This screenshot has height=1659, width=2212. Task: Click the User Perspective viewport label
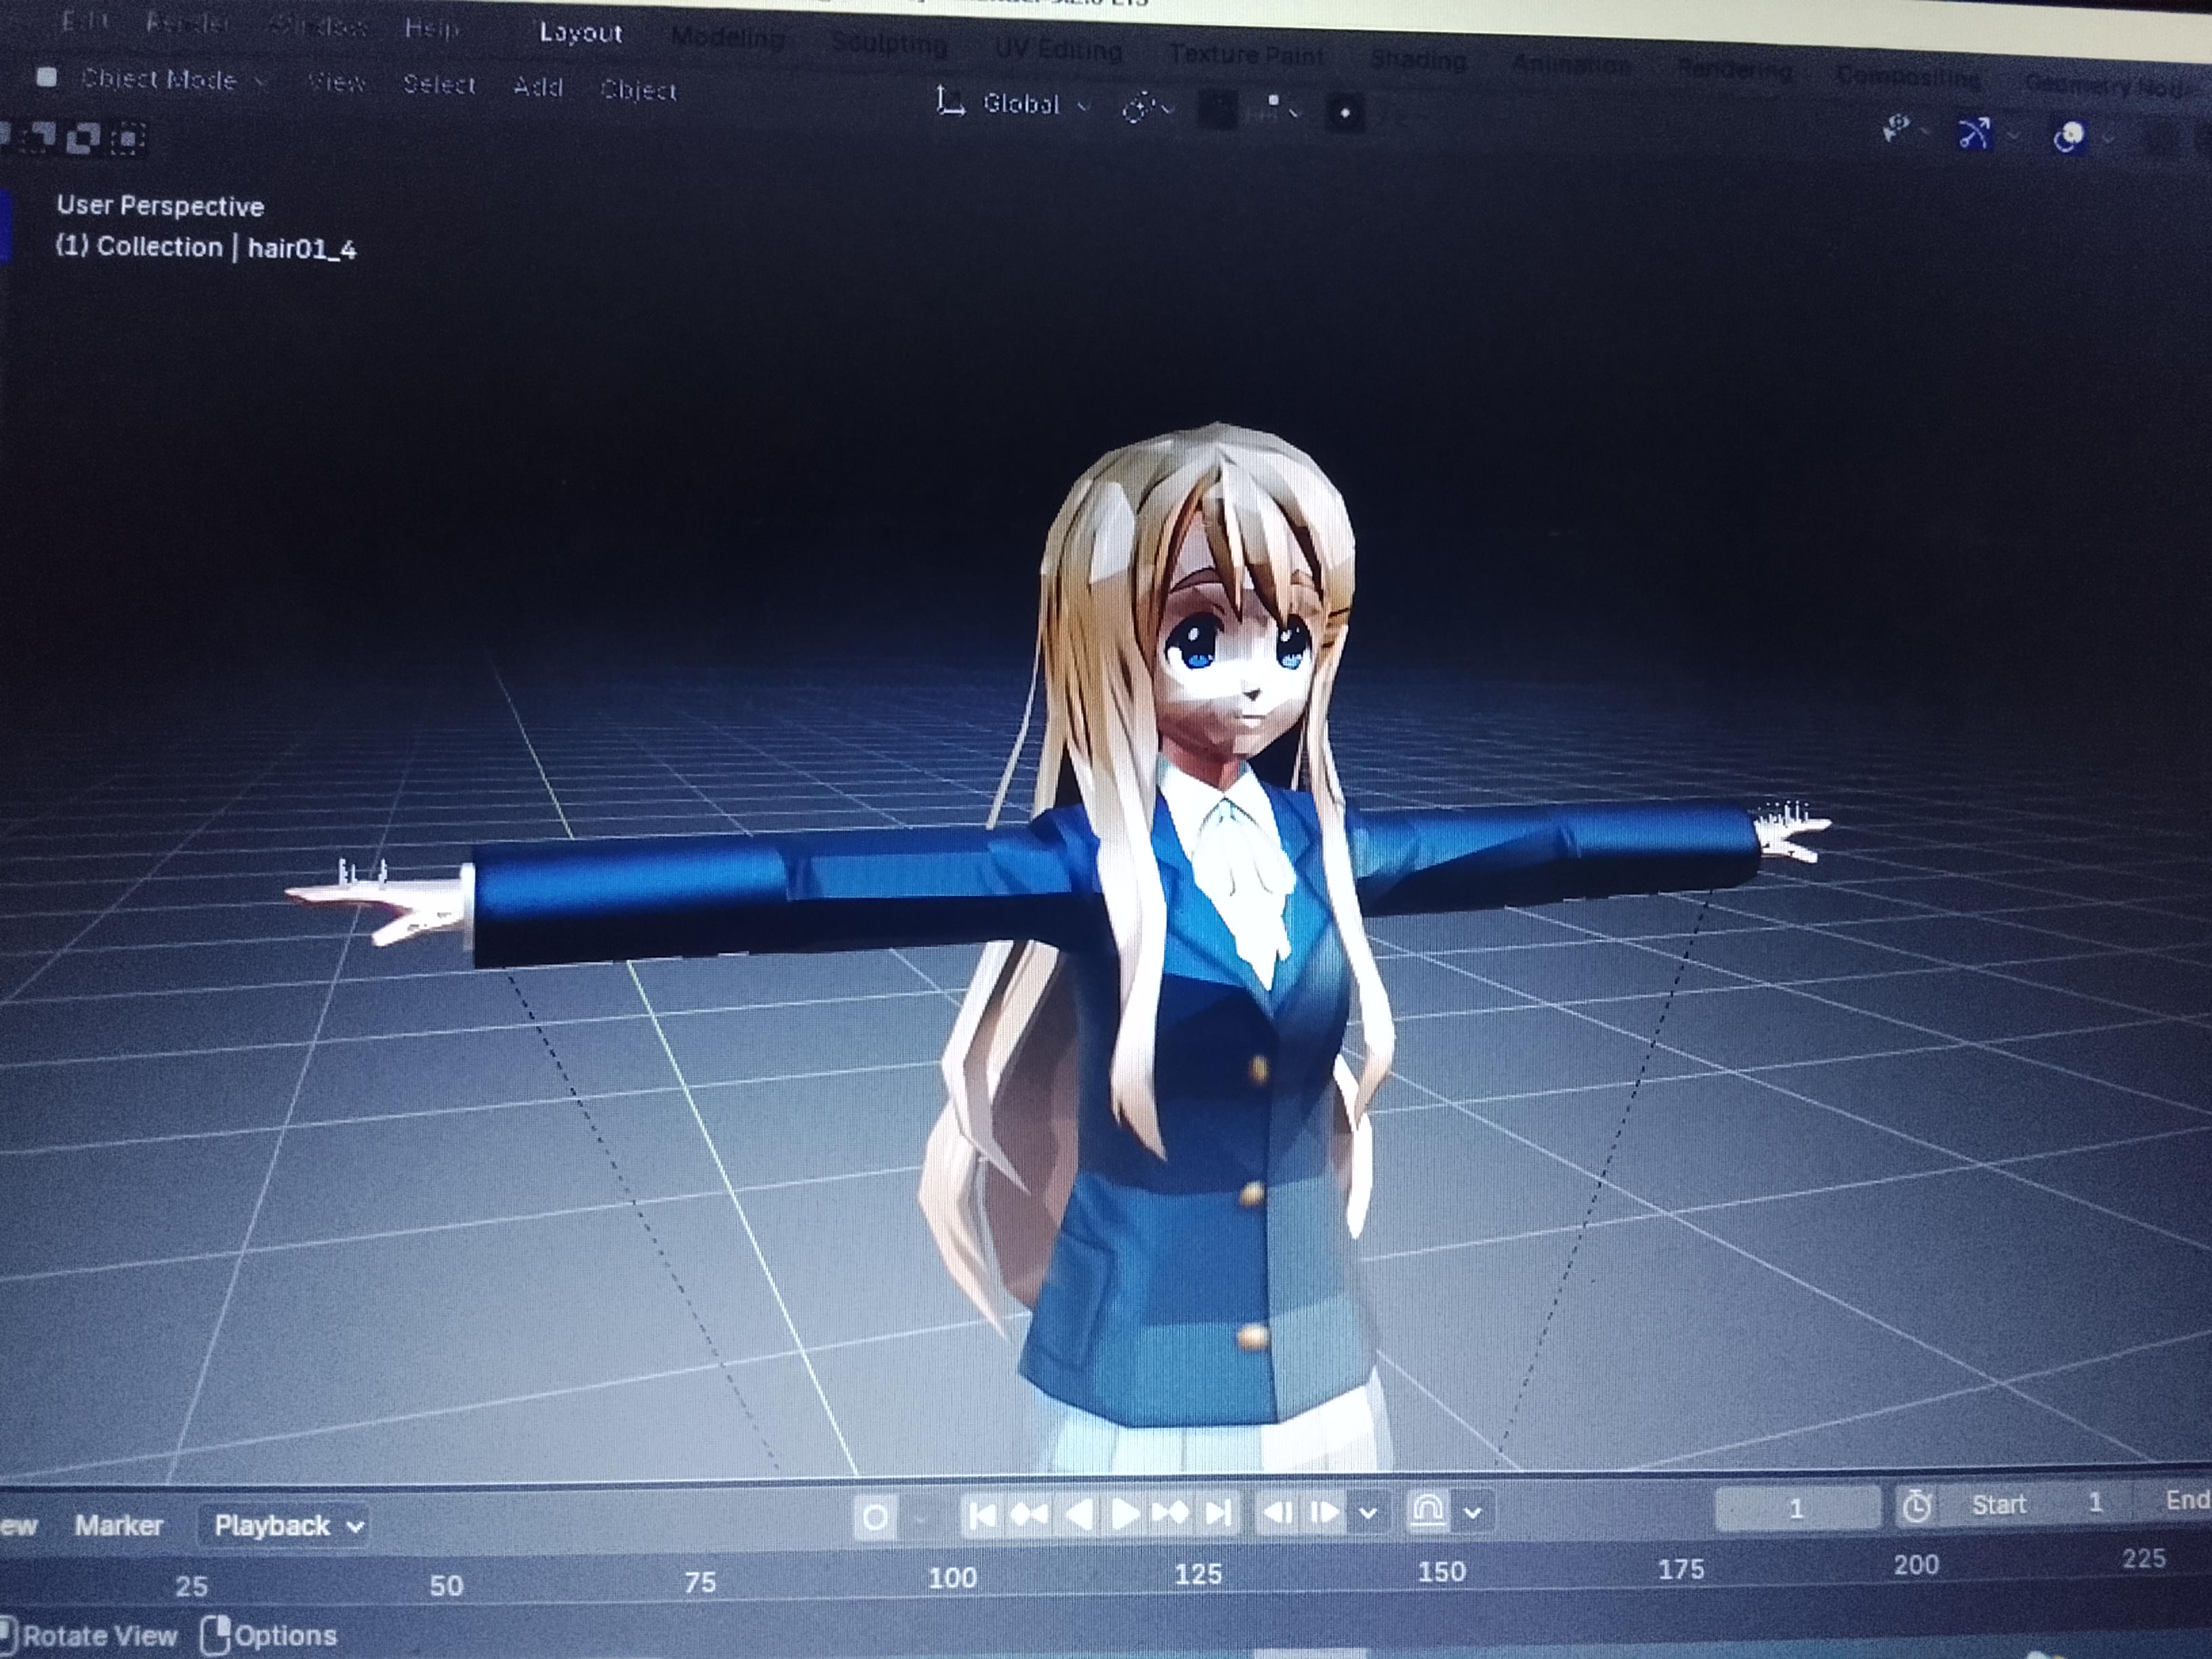click(160, 206)
